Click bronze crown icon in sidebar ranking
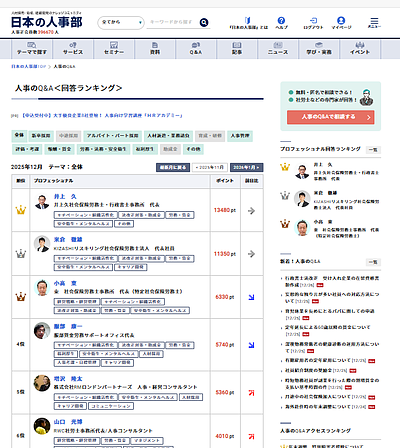The width and height of the screenshot is (400, 448). coord(285,224)
